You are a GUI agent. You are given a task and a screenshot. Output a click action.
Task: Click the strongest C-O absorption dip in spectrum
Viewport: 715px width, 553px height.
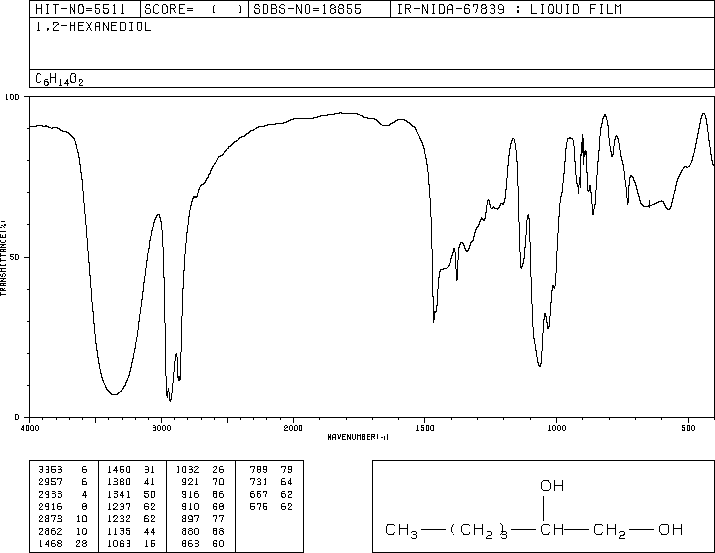[x=539, y=365]
